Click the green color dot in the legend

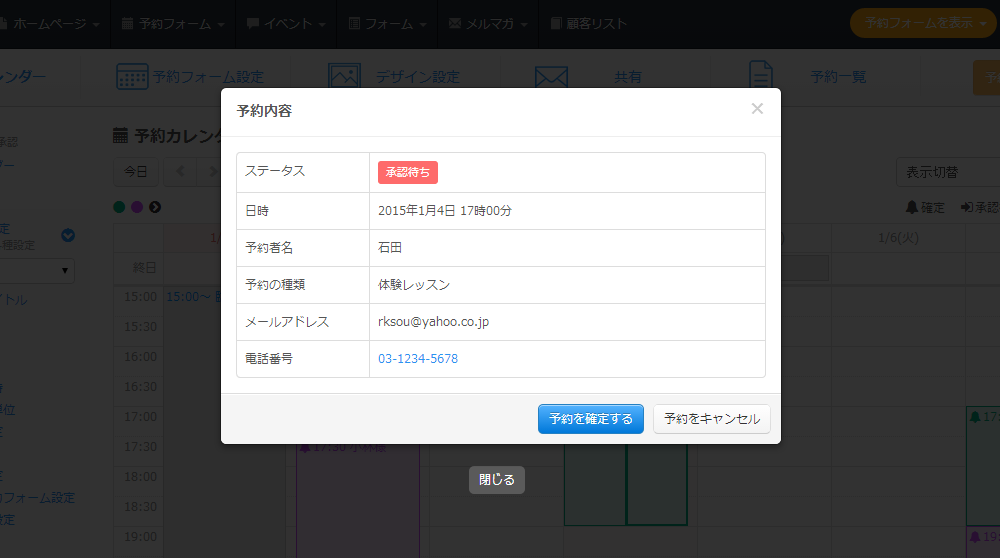click(x=120, y=207)
